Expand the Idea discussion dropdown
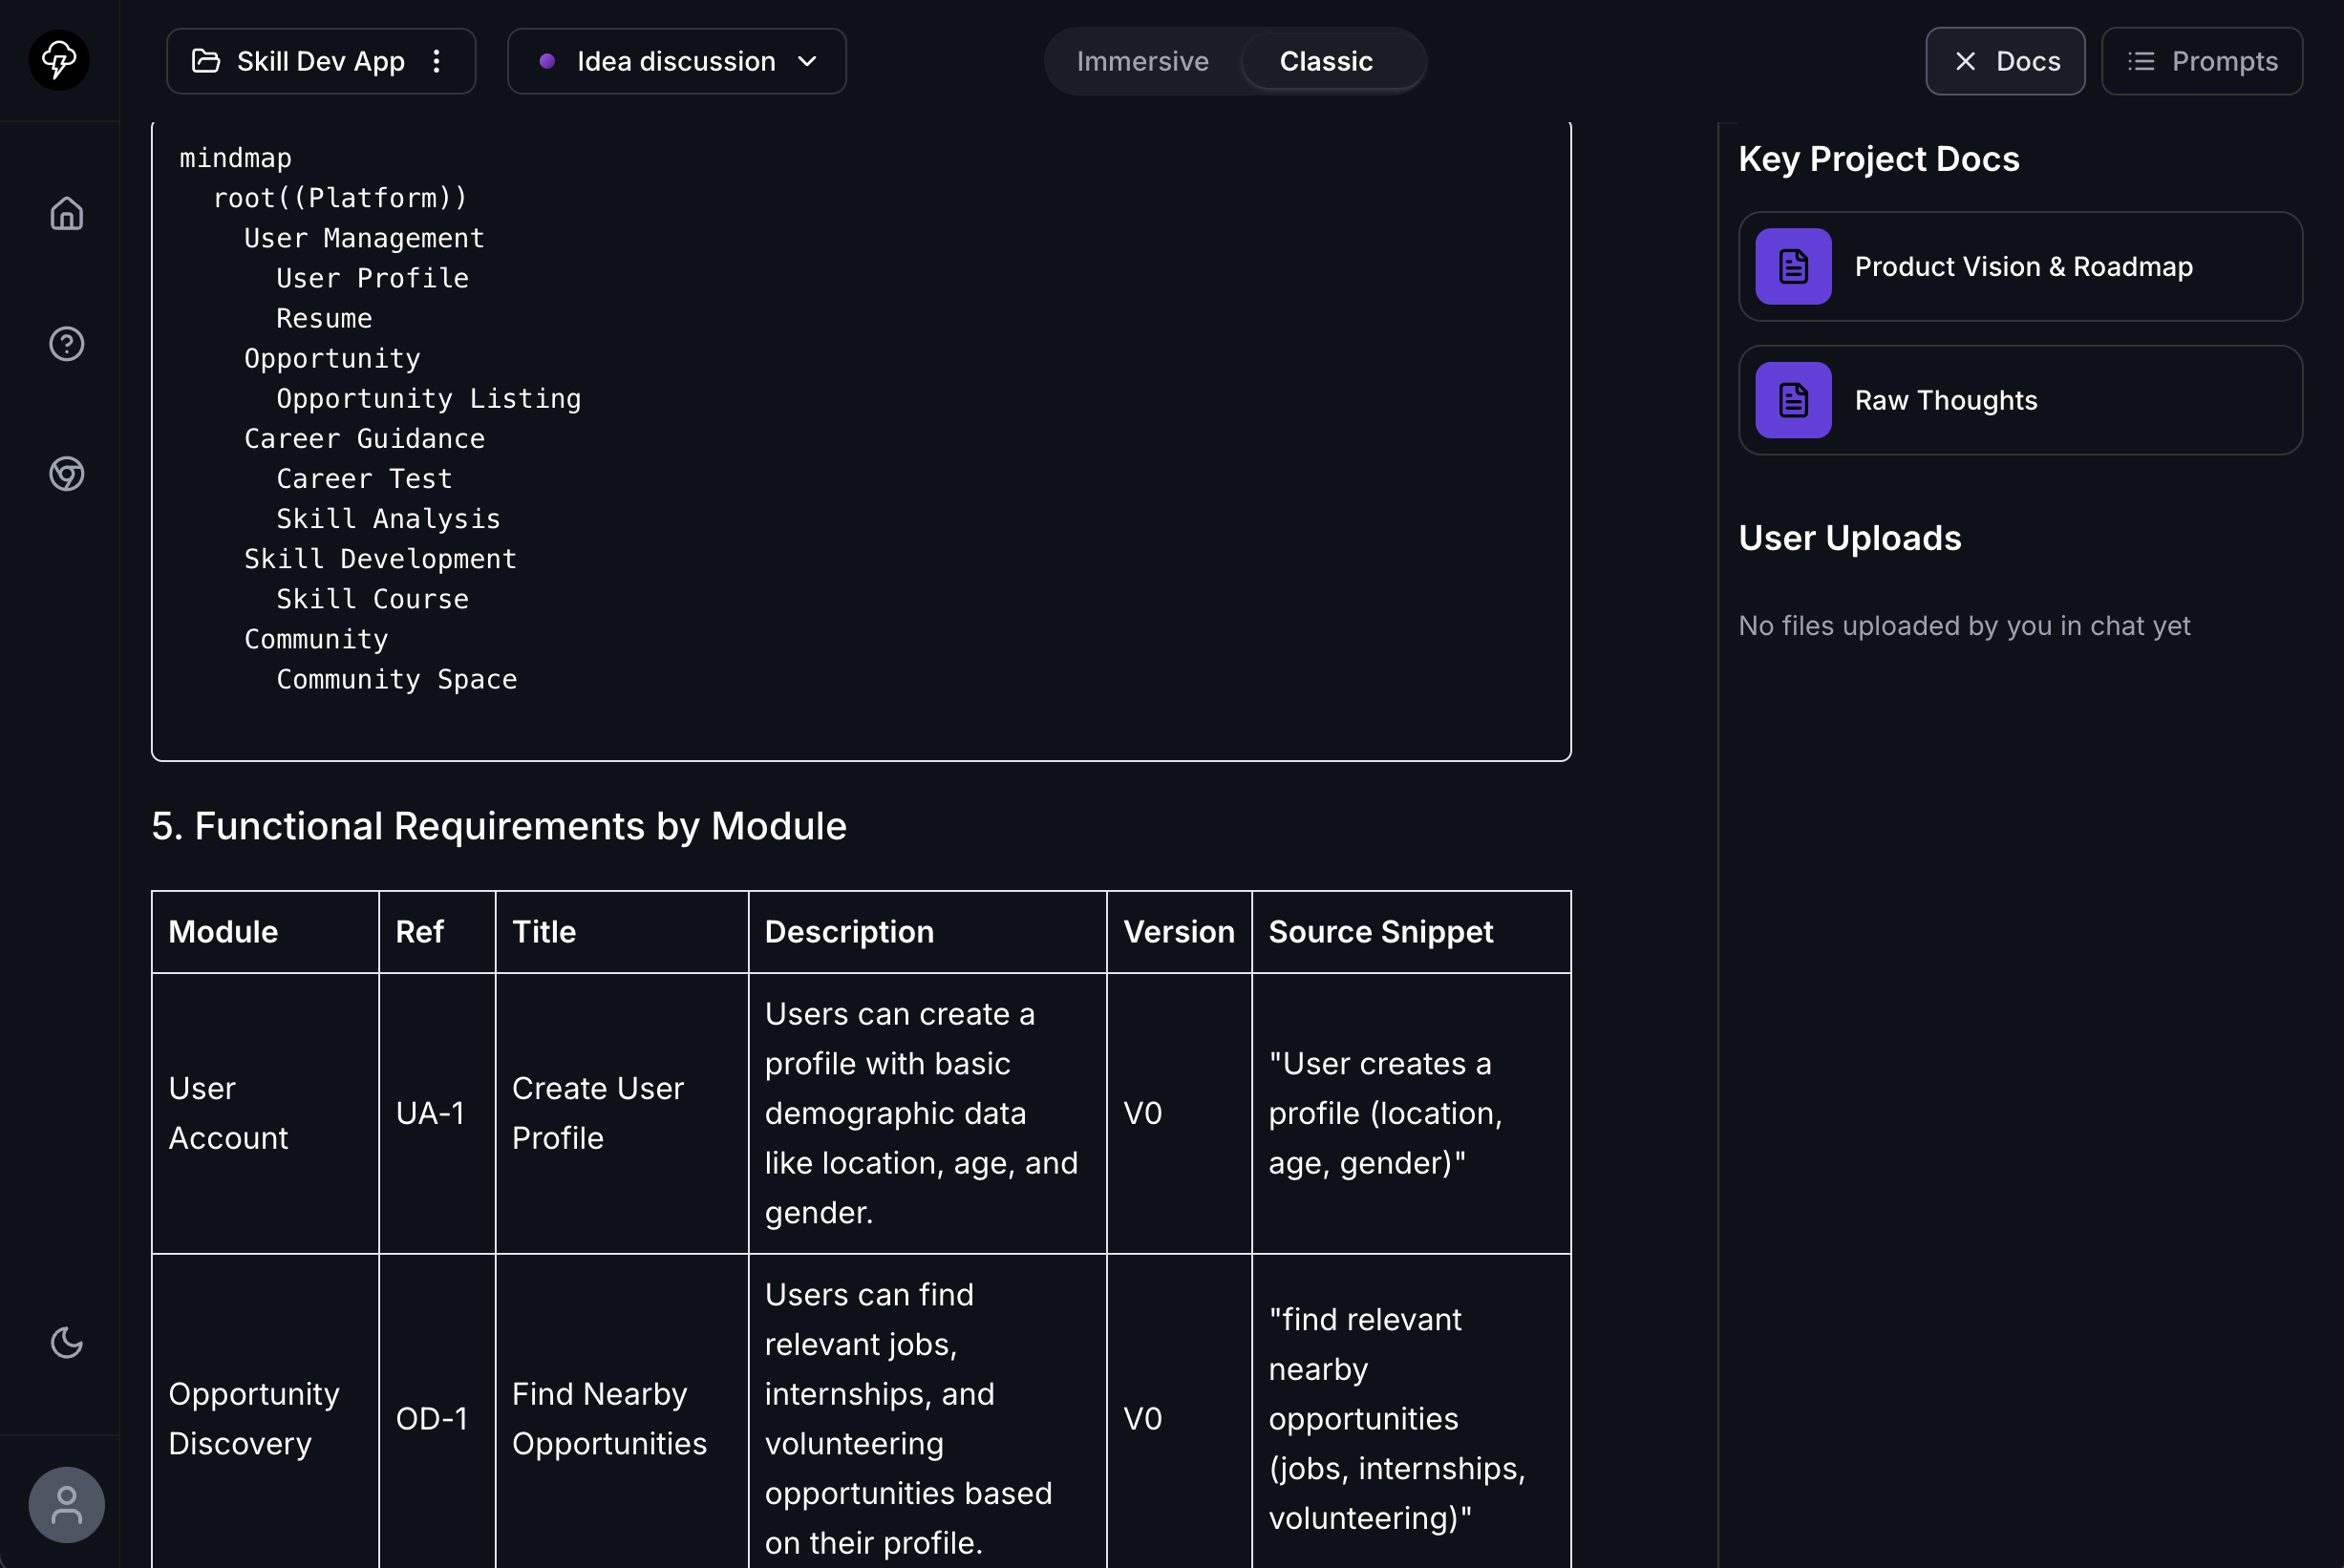 676,61
